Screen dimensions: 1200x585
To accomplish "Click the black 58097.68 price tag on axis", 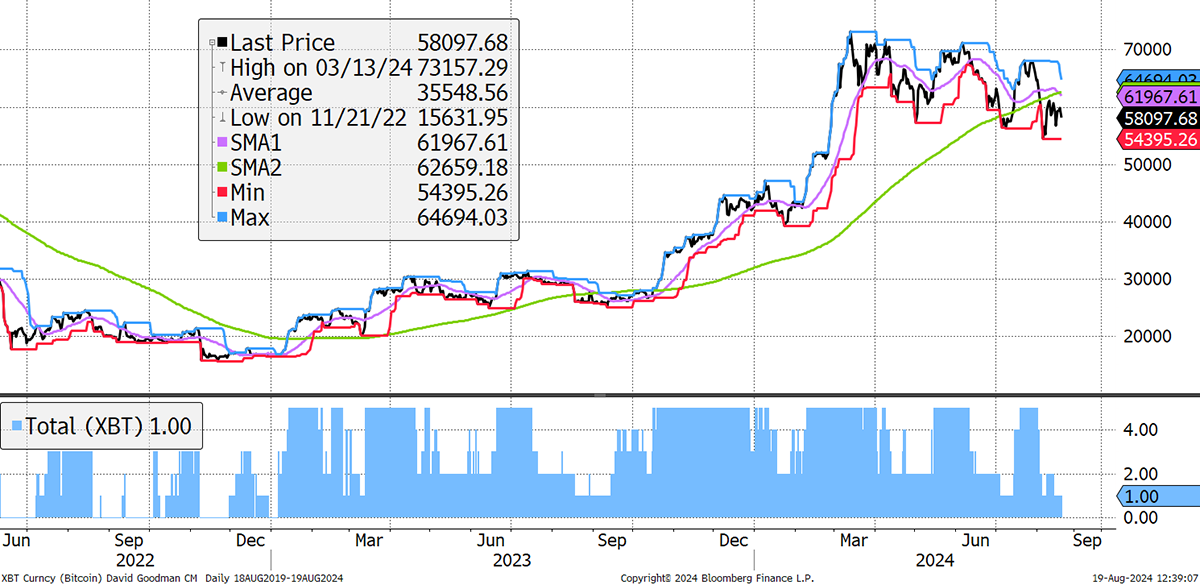I will pos(1157,118).
